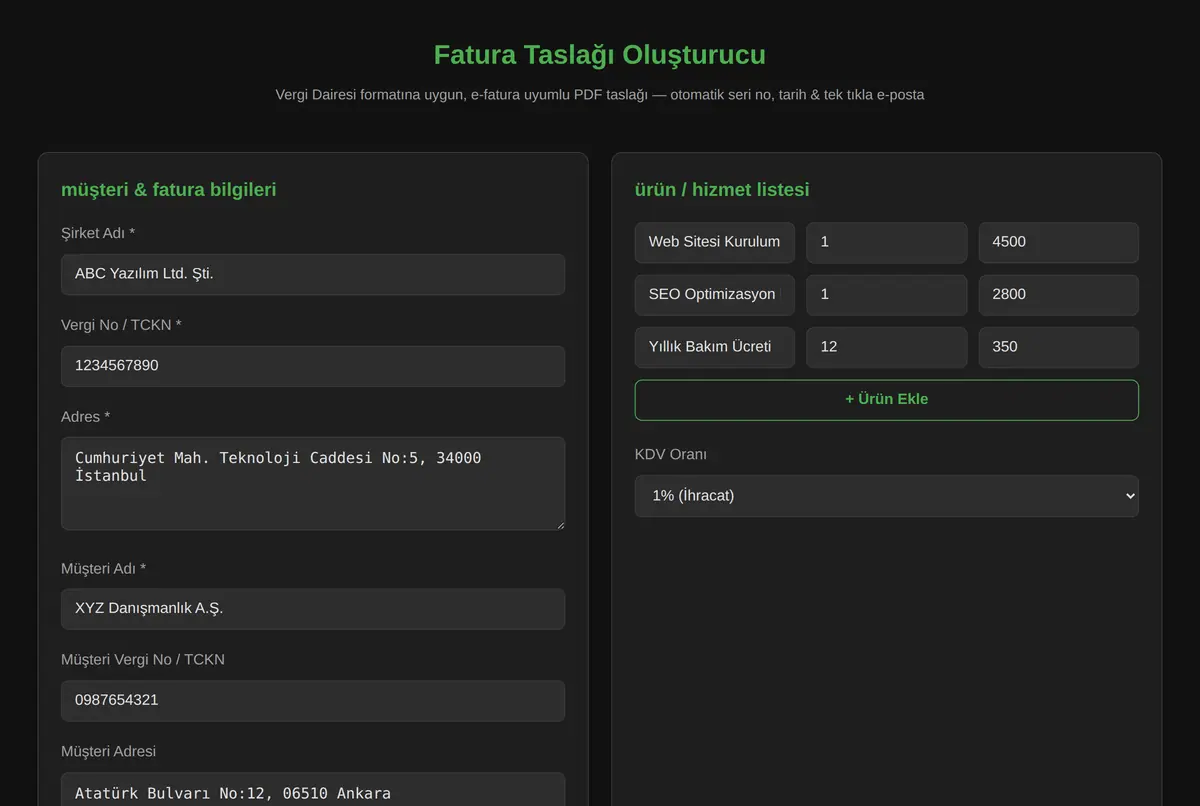Focus the Müşteri Adresi textarea Atatürk Bulvarı
1200x806 pixels.
pos(313,789)
